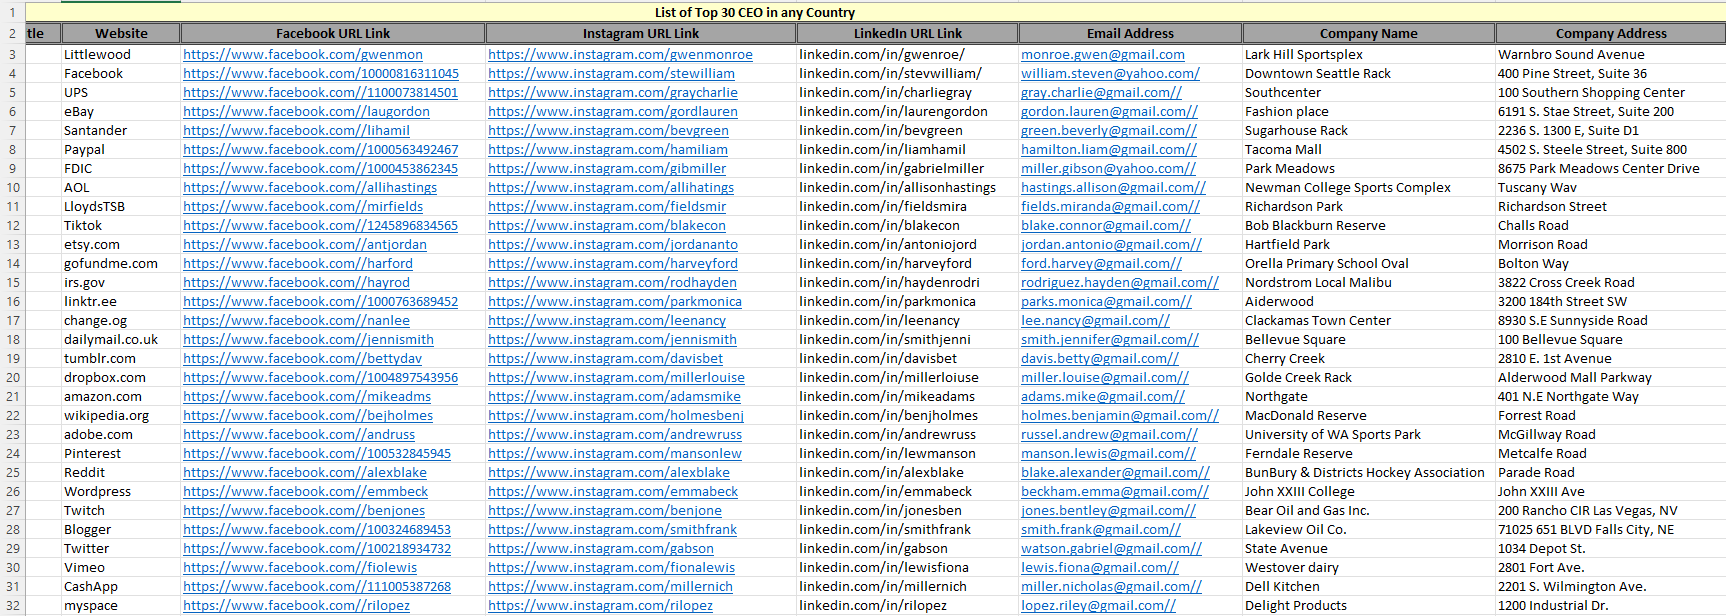The width and height of the screenshot is (1726, 616).
Task: Select the Santander website cell
Action: [x=121, y=131]
